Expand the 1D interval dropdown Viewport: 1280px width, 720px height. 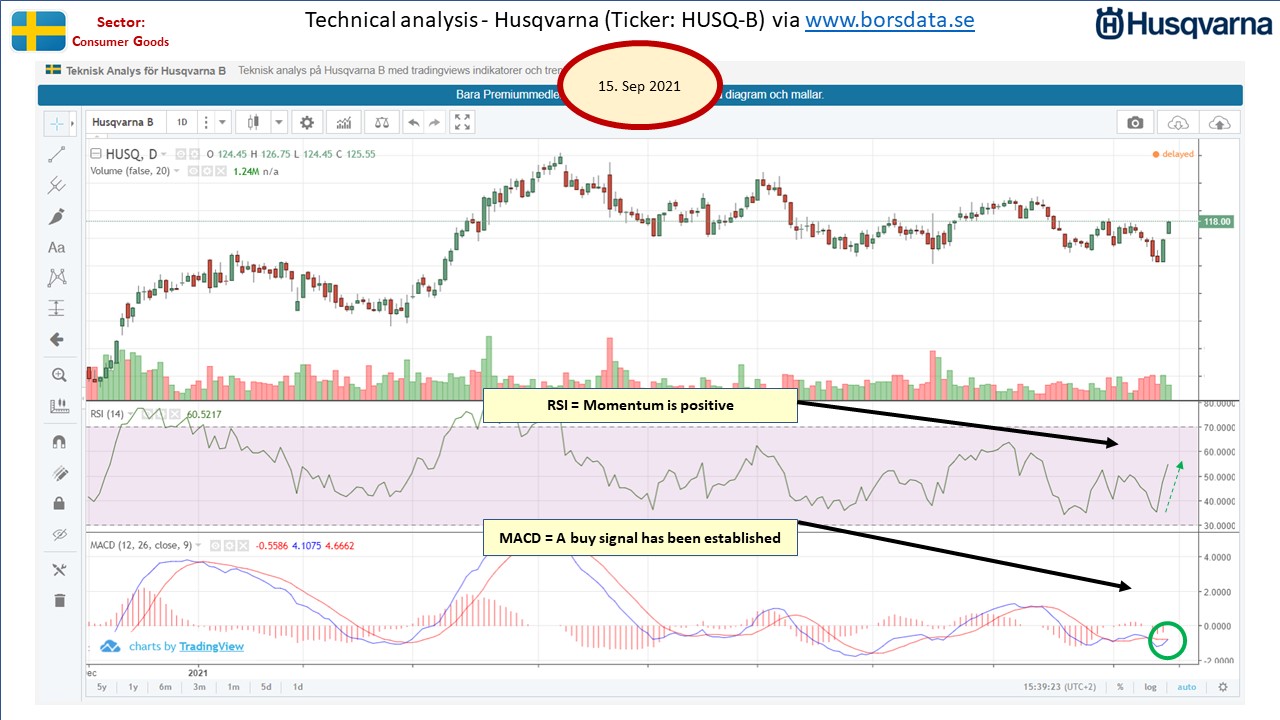(222, 122)
